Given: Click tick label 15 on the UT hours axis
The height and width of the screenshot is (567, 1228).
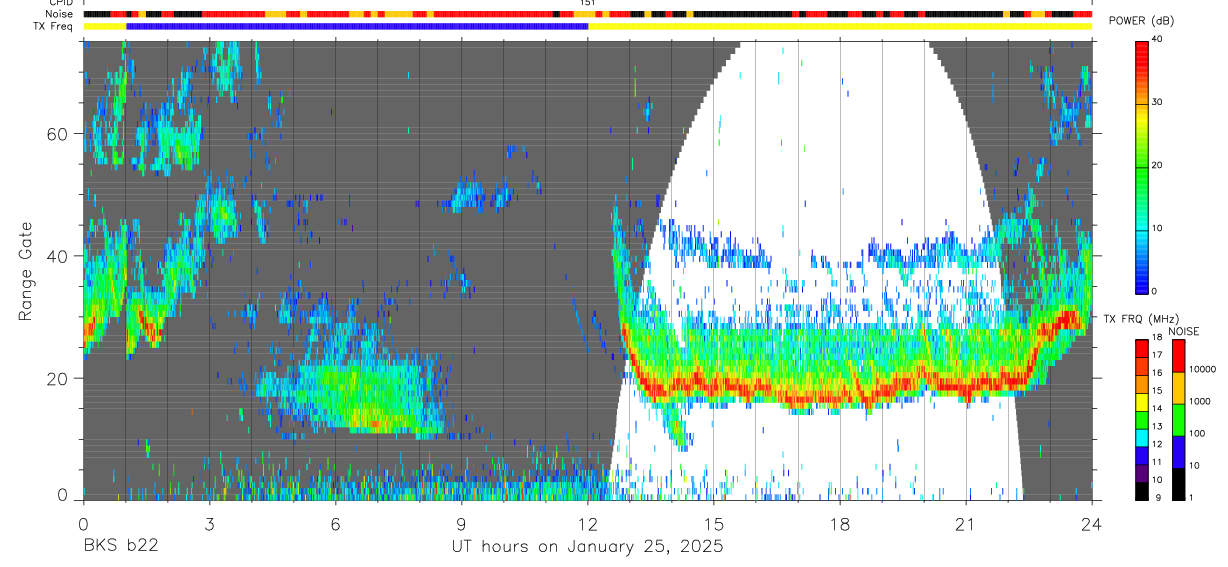Looking at the screenshot, I should [714, 524].
